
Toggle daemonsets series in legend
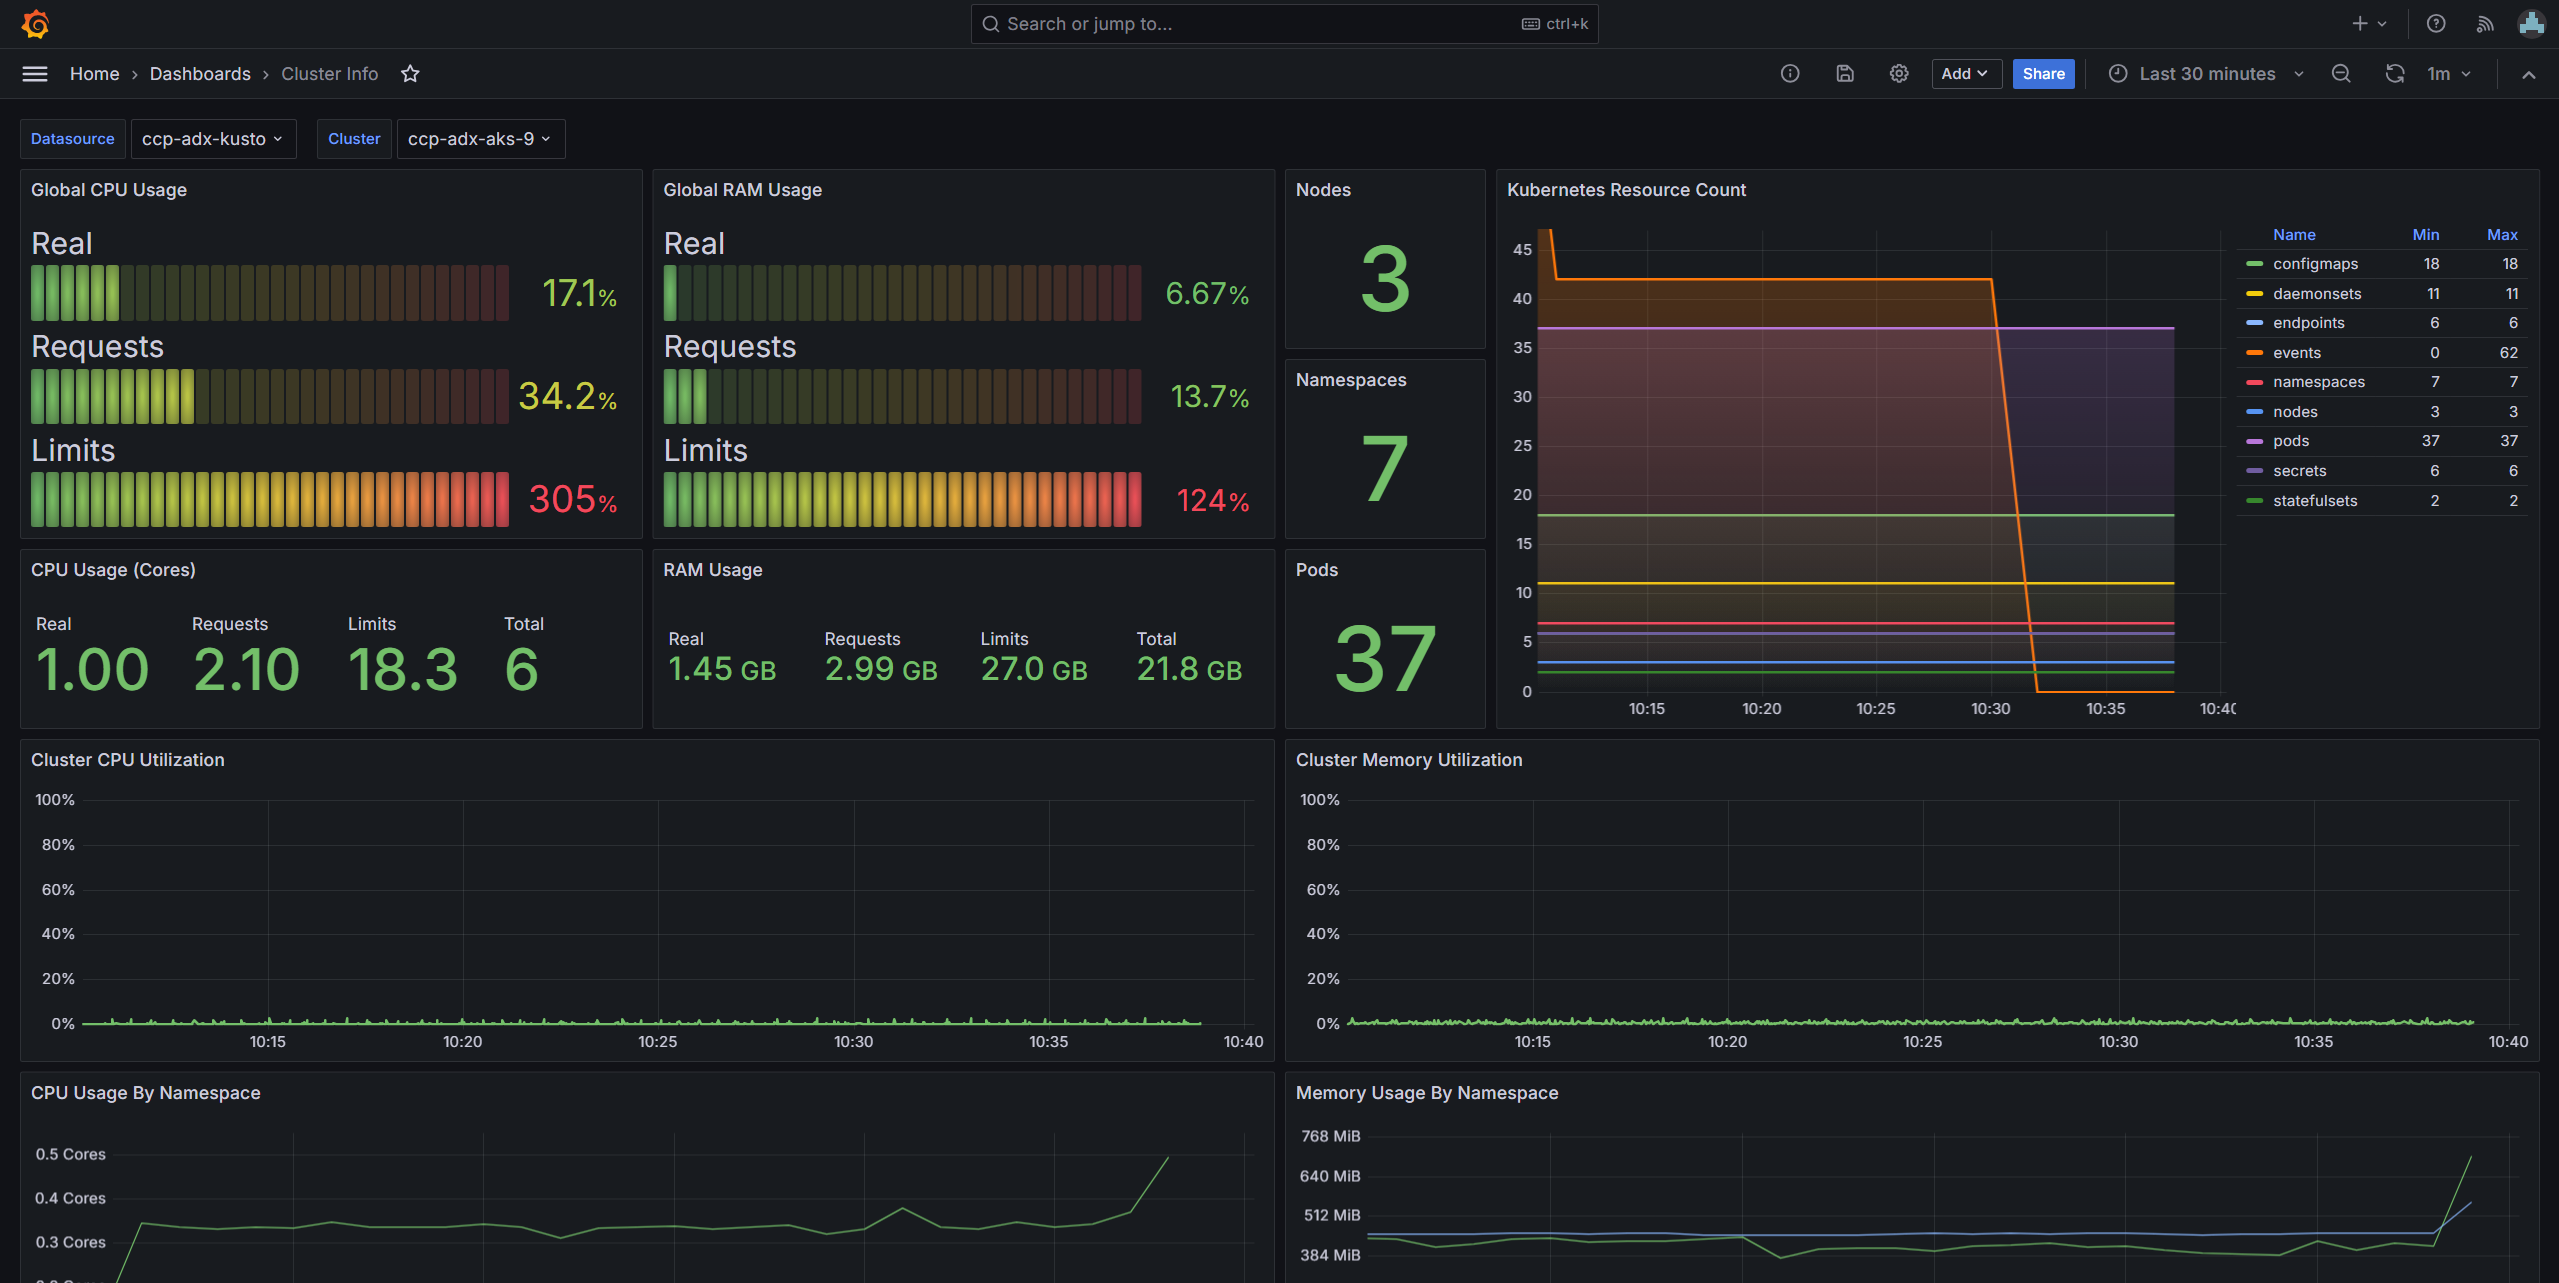[2317, 294]
